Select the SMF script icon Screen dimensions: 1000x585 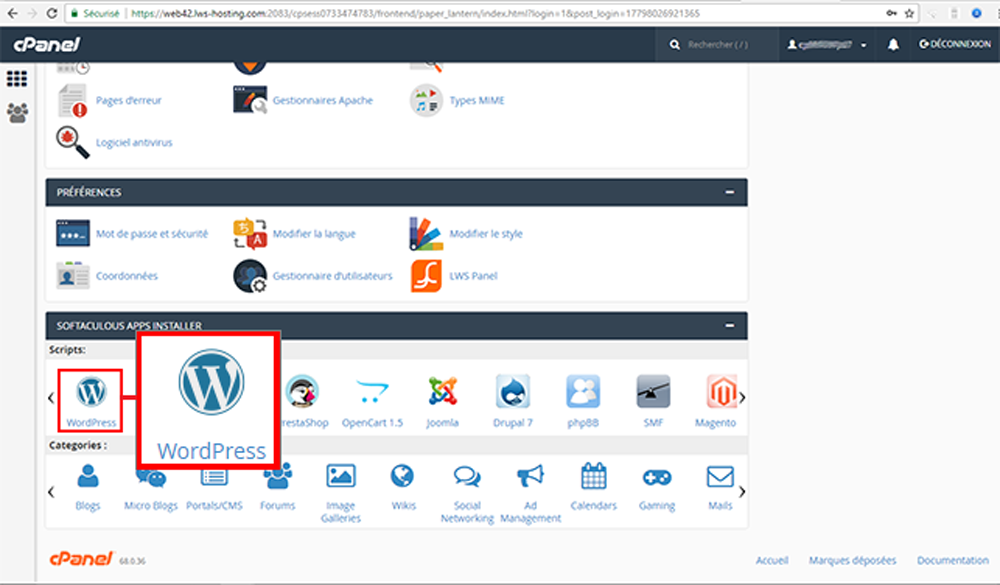tap(653, 392)
